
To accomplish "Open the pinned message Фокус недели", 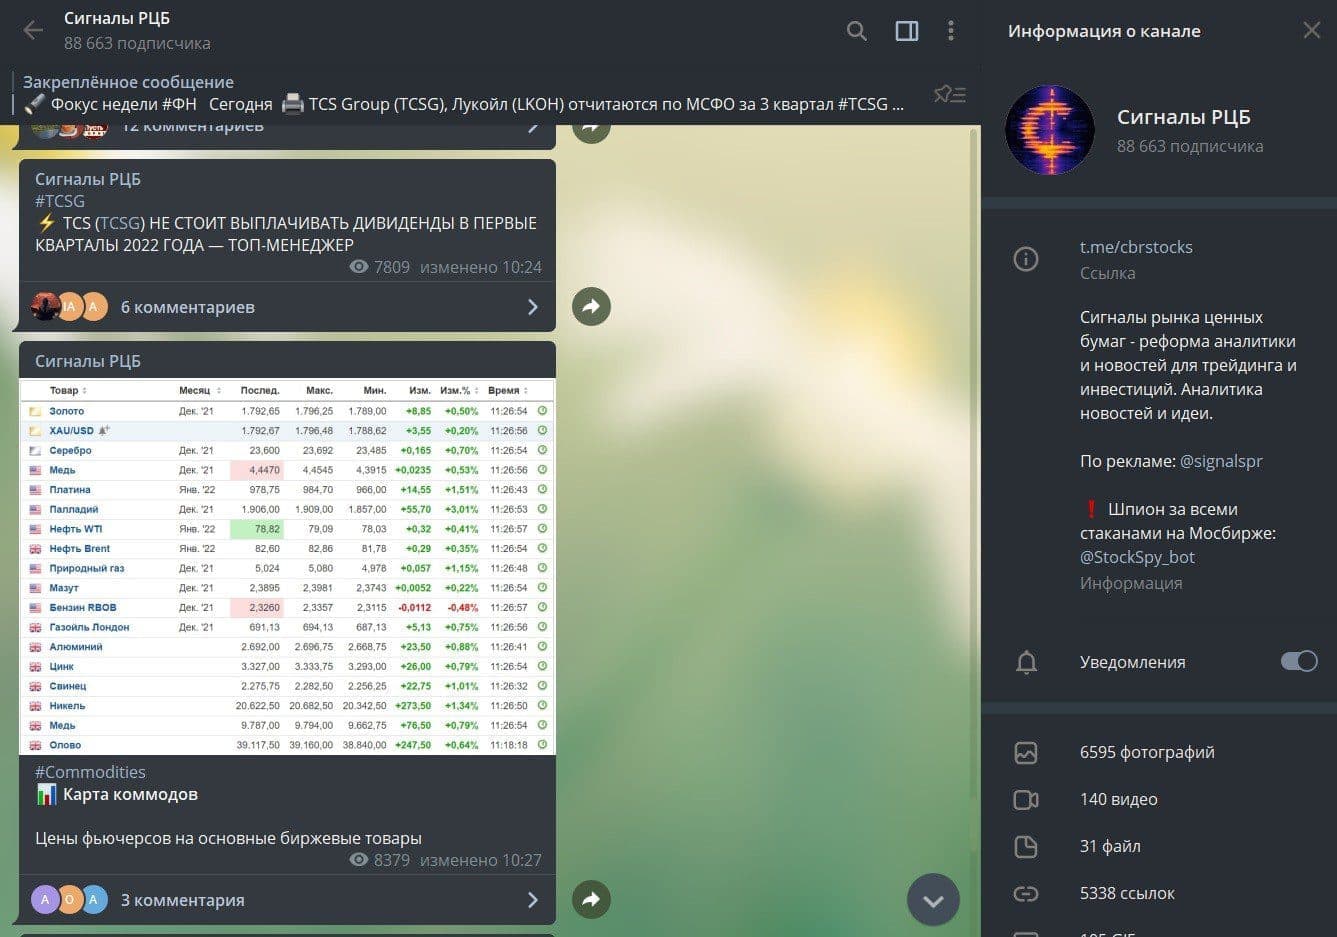I will pos(464,94).
